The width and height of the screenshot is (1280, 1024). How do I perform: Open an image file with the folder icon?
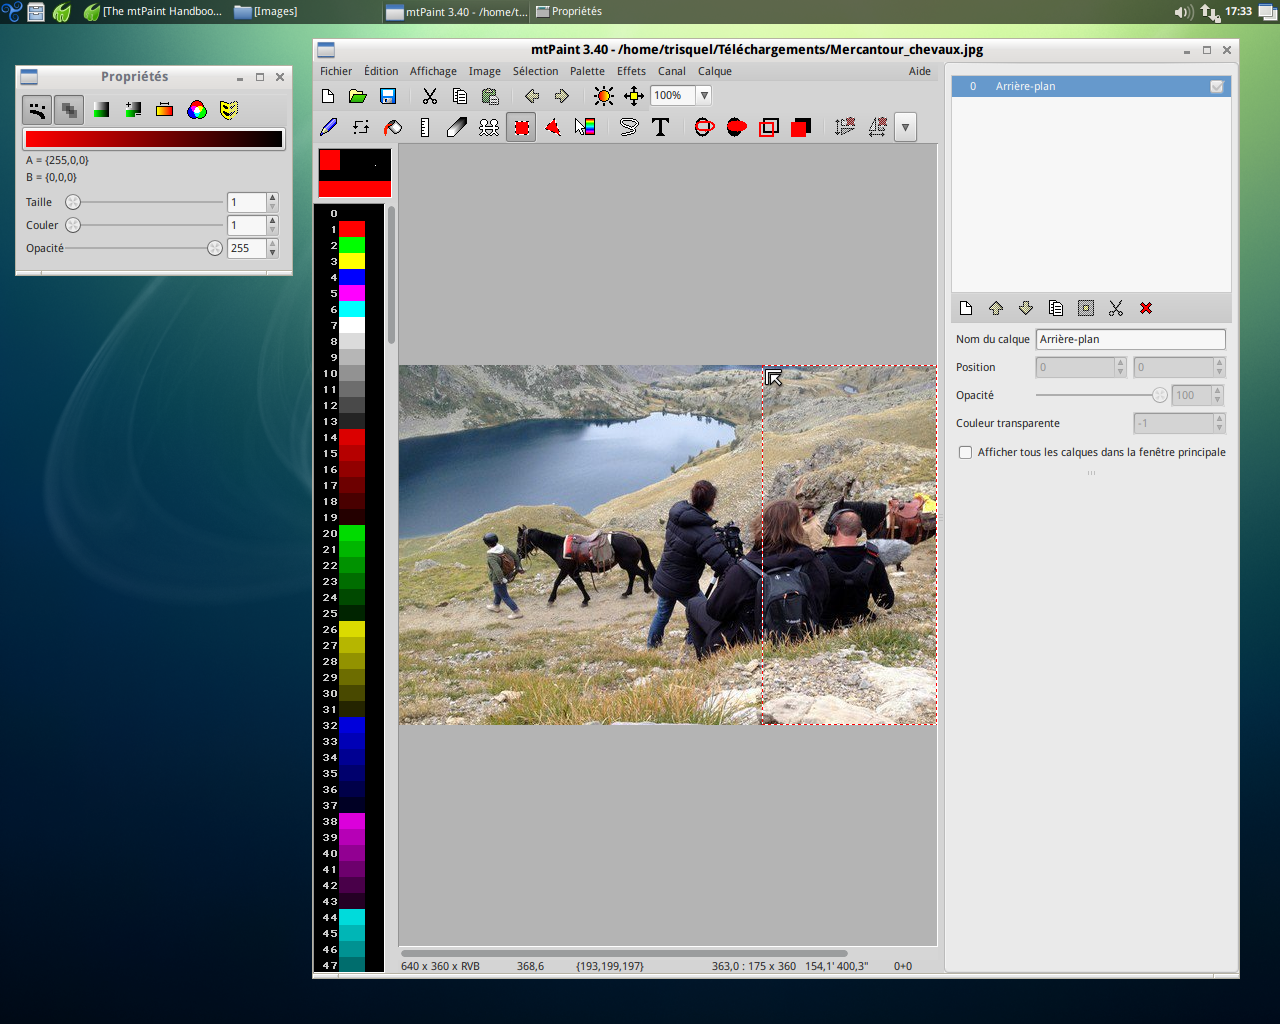tap(358, 96)
